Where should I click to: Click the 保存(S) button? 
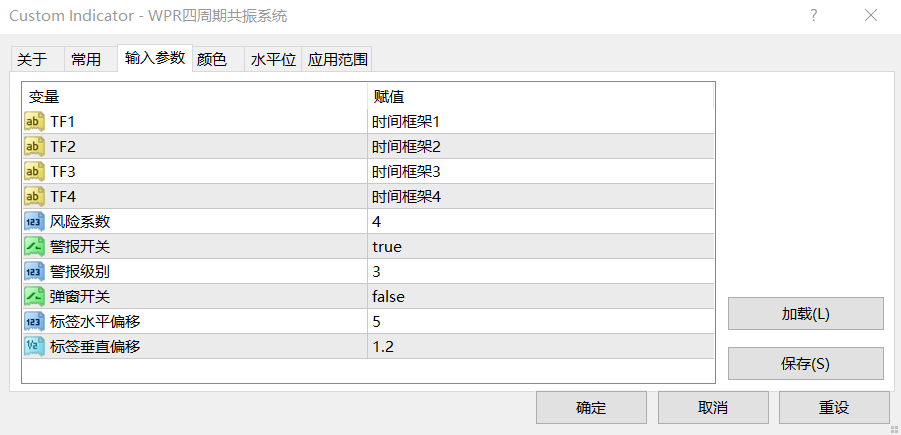coord(806,364)
